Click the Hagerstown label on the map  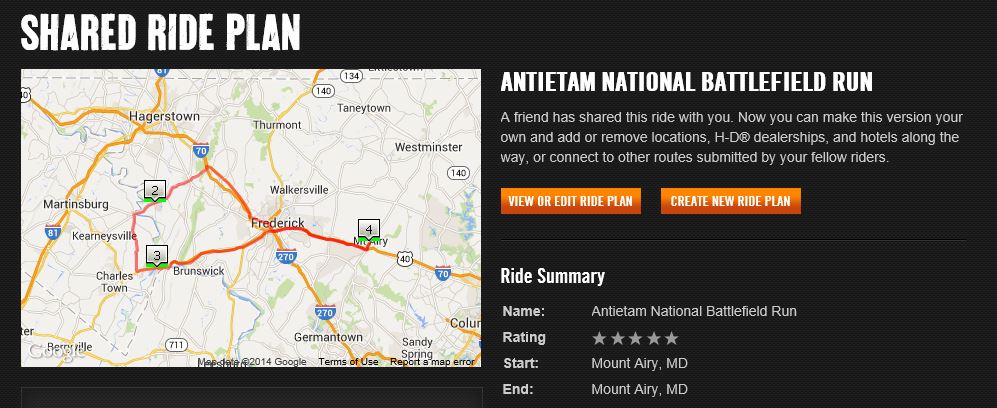[165, 117]
